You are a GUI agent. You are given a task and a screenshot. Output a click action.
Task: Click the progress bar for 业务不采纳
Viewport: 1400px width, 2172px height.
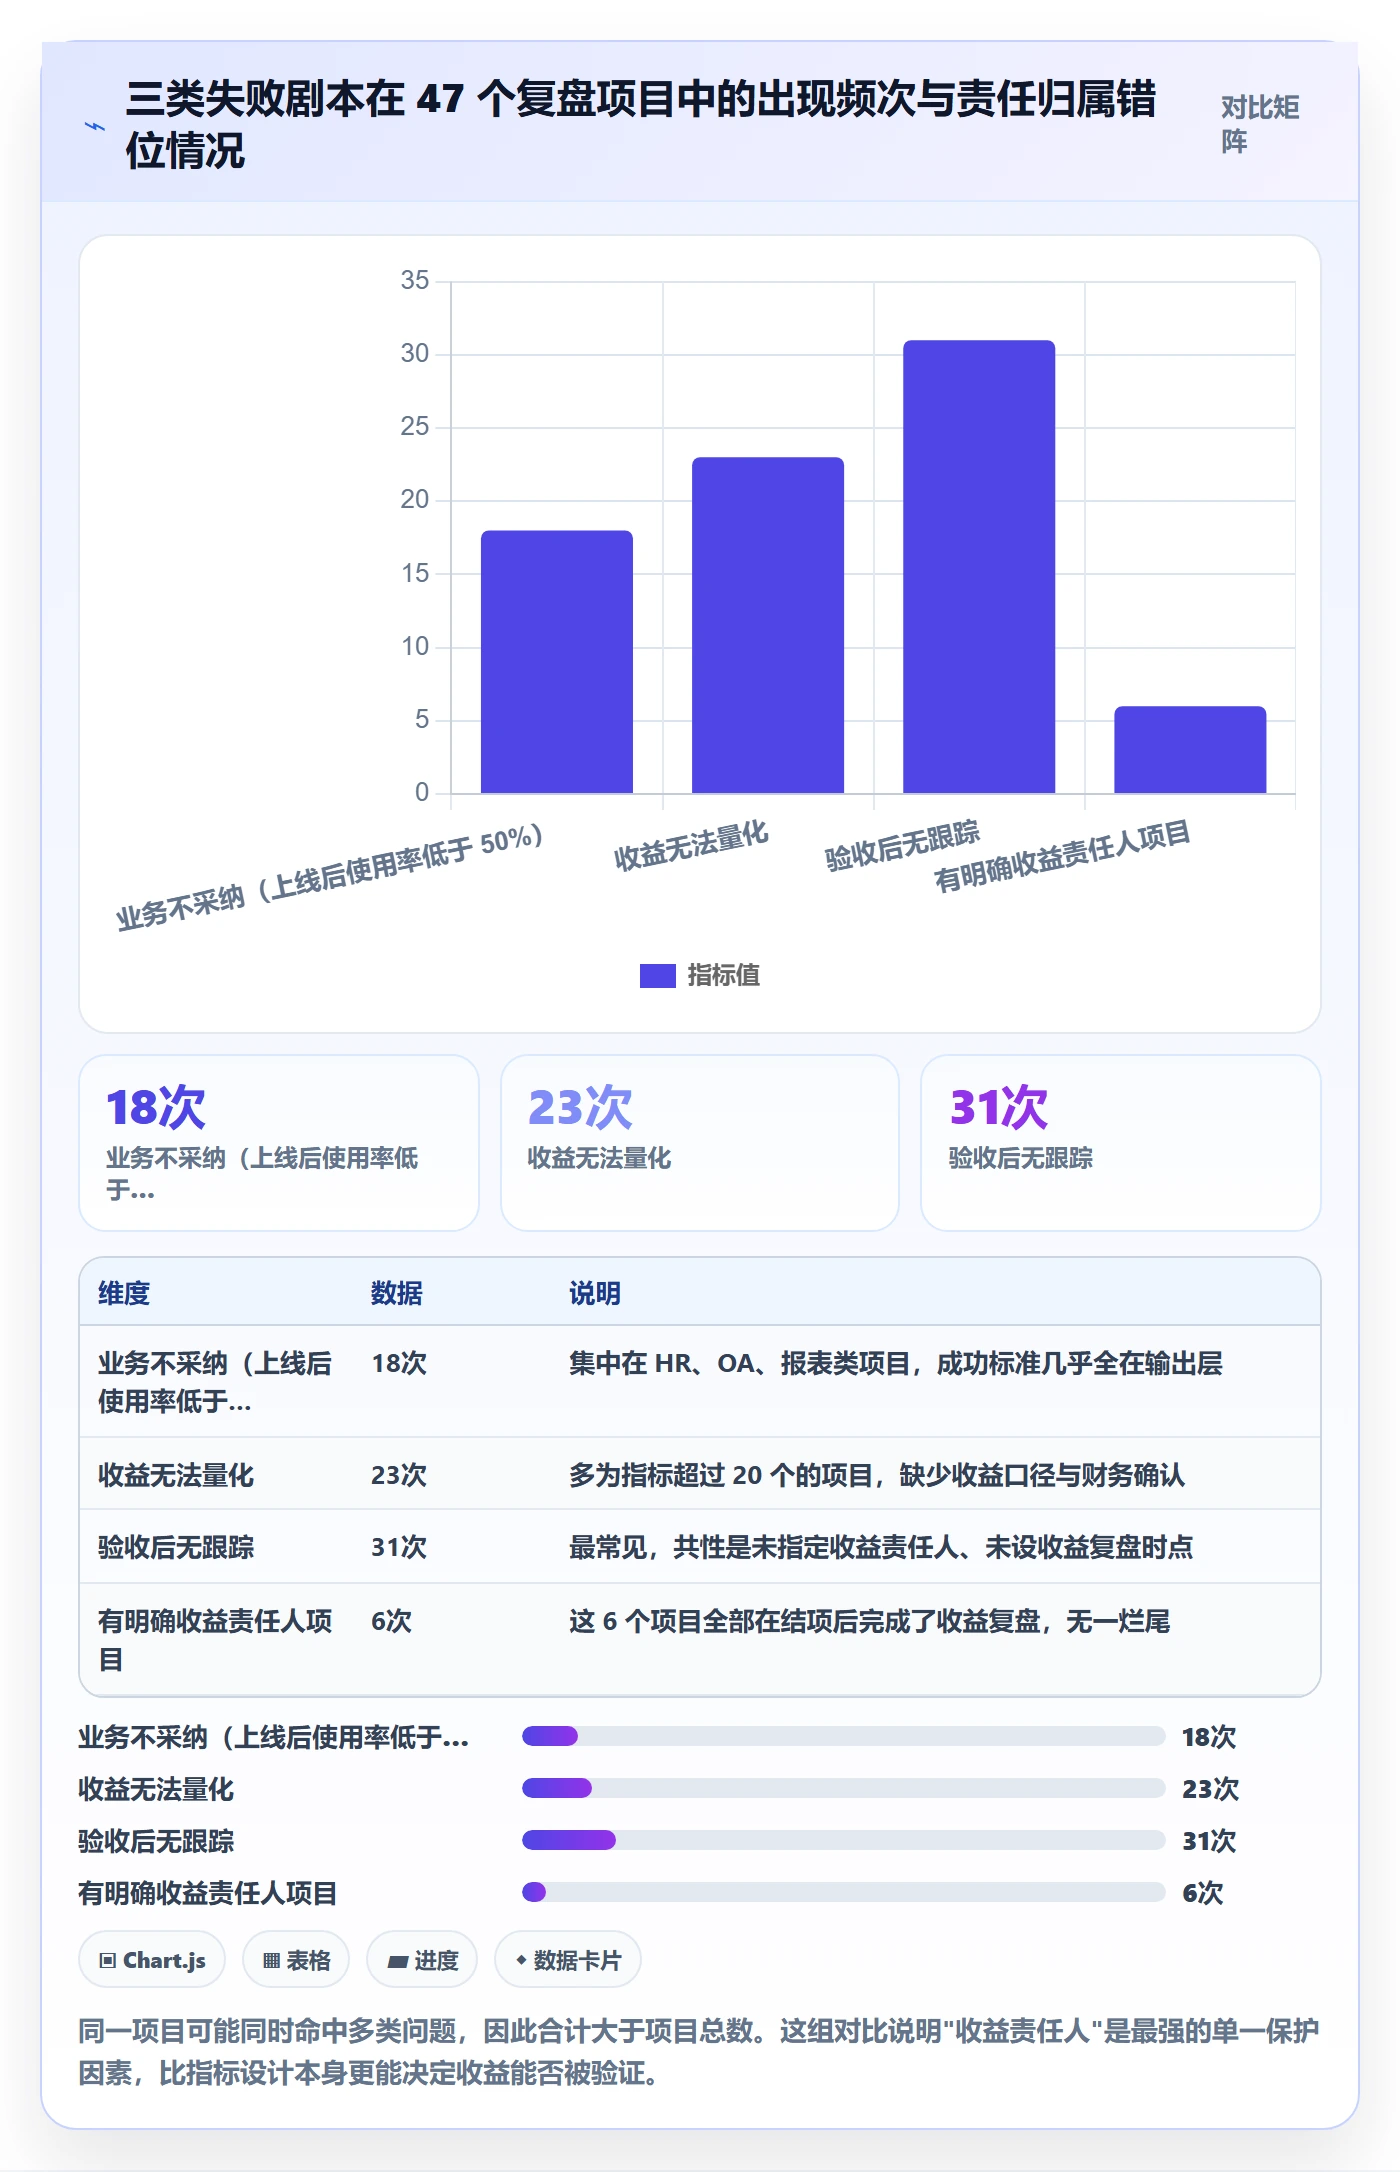tap(843, 1736)
